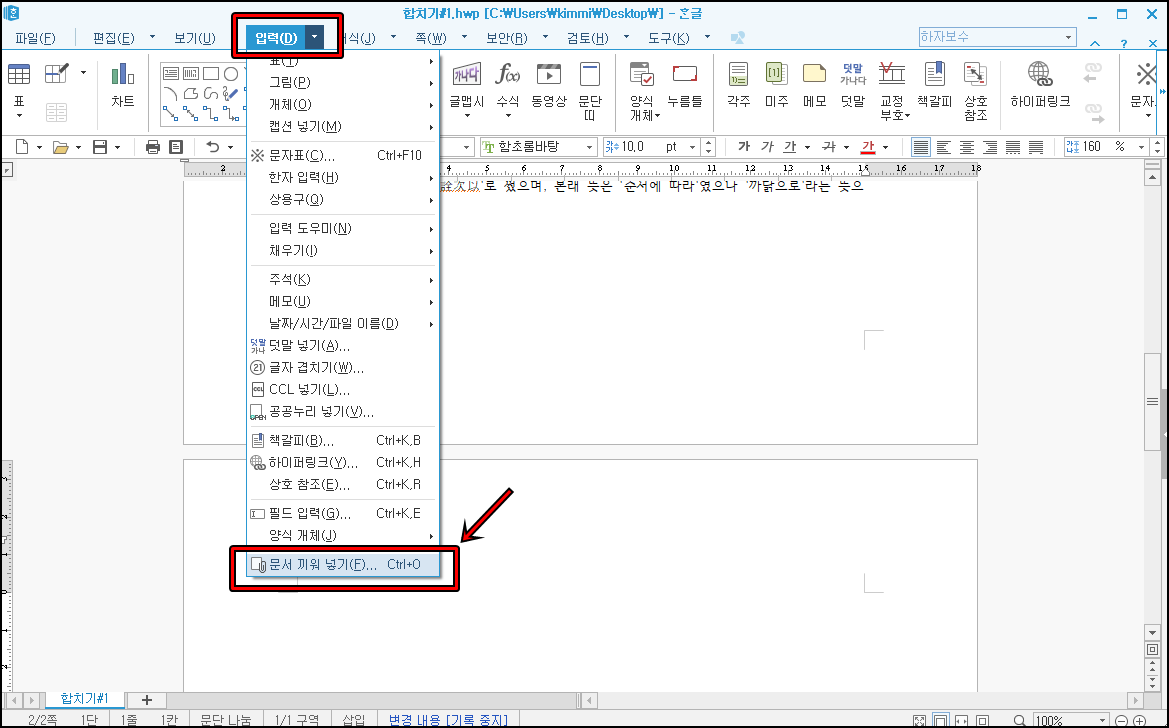Insert 각주 footnote

[x=739, y=85]
